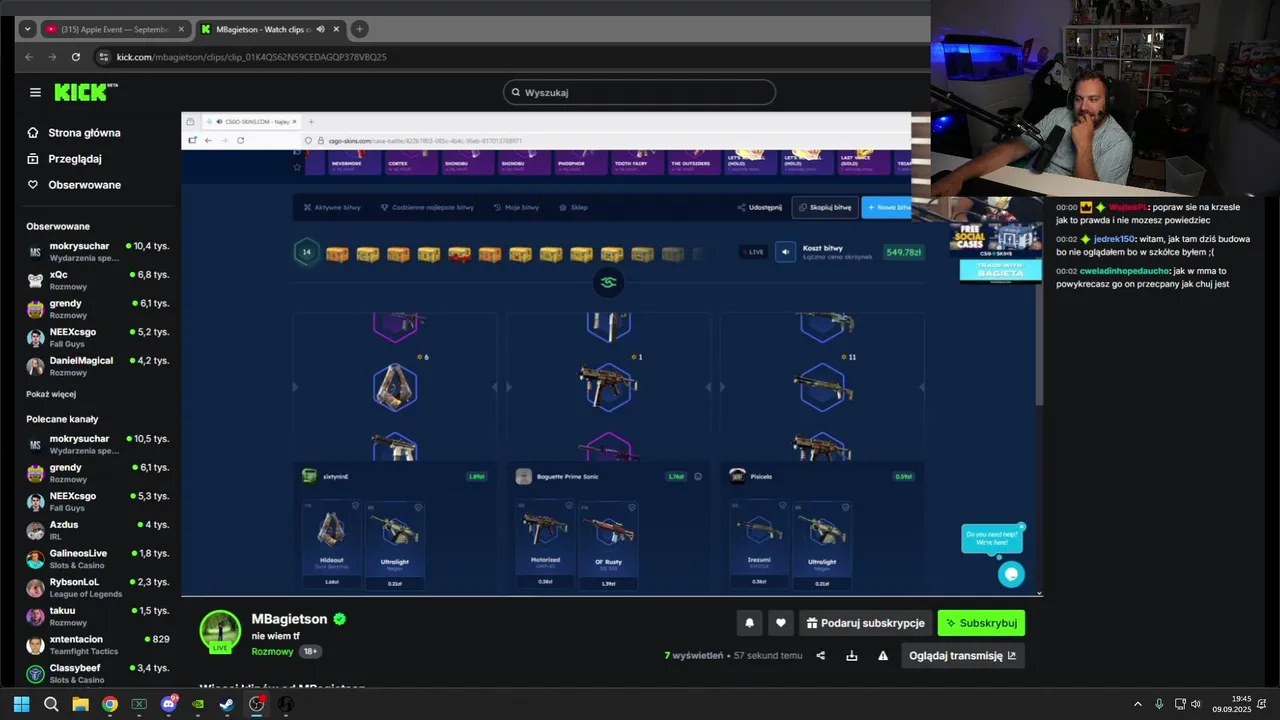Click the site info icon in address bar
The height and width of the screenshot is (720, 1280).
click(102, 57)
